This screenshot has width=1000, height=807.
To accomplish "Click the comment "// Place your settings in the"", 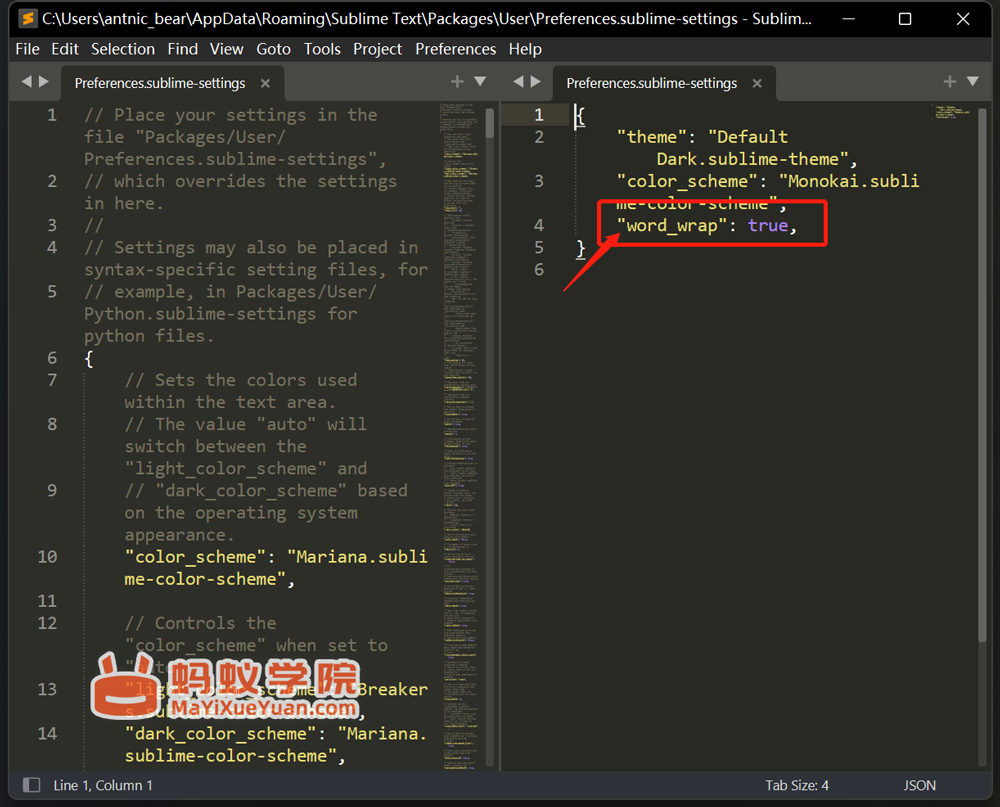I will (231, 115).
